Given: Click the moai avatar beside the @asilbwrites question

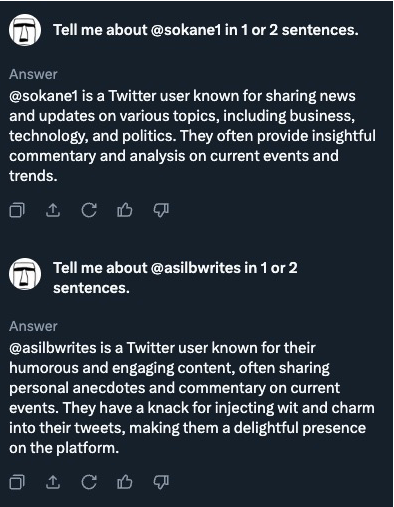Looking at the screenshot, I should (x=25, y=274).
